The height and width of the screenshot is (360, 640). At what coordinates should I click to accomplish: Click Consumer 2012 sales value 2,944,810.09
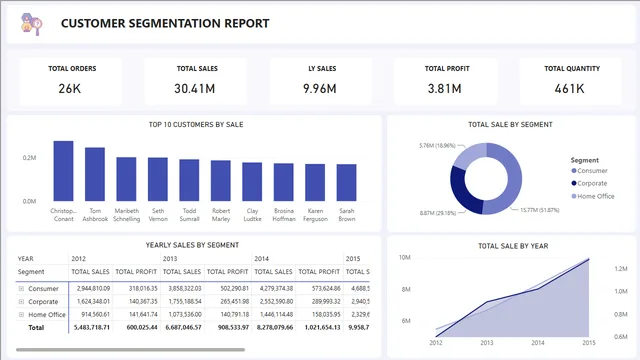point(93,289)
